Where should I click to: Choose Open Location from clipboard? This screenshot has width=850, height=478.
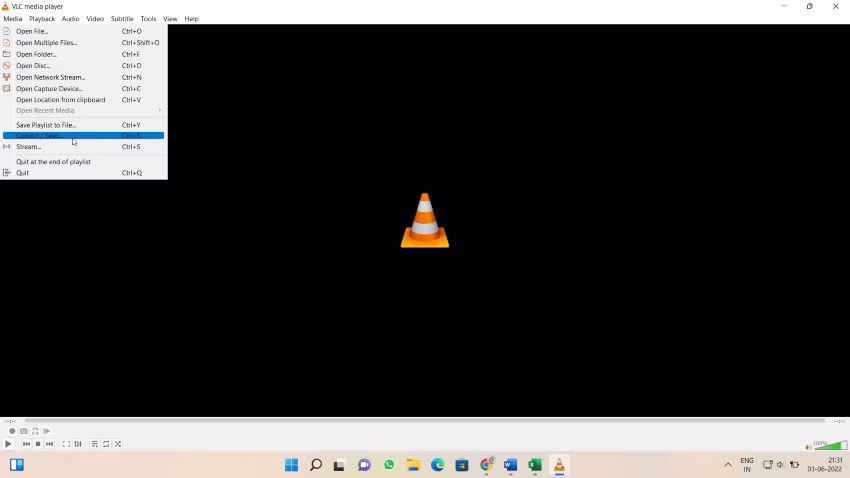click(83, 100)
